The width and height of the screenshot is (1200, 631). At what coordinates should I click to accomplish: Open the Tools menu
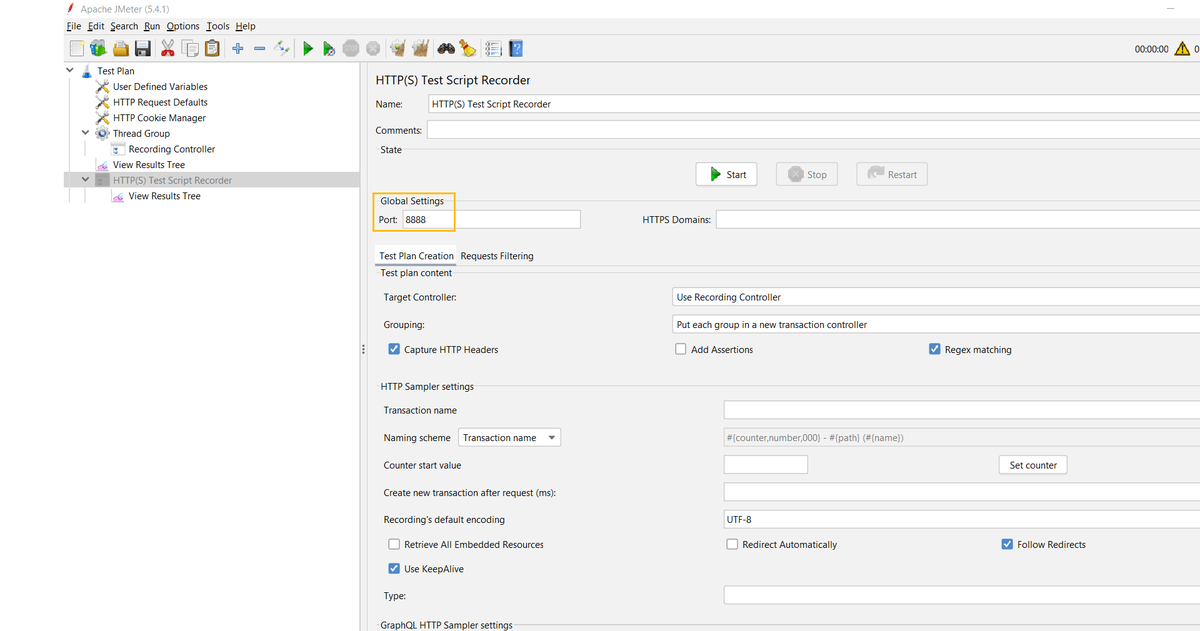(218, 26)
